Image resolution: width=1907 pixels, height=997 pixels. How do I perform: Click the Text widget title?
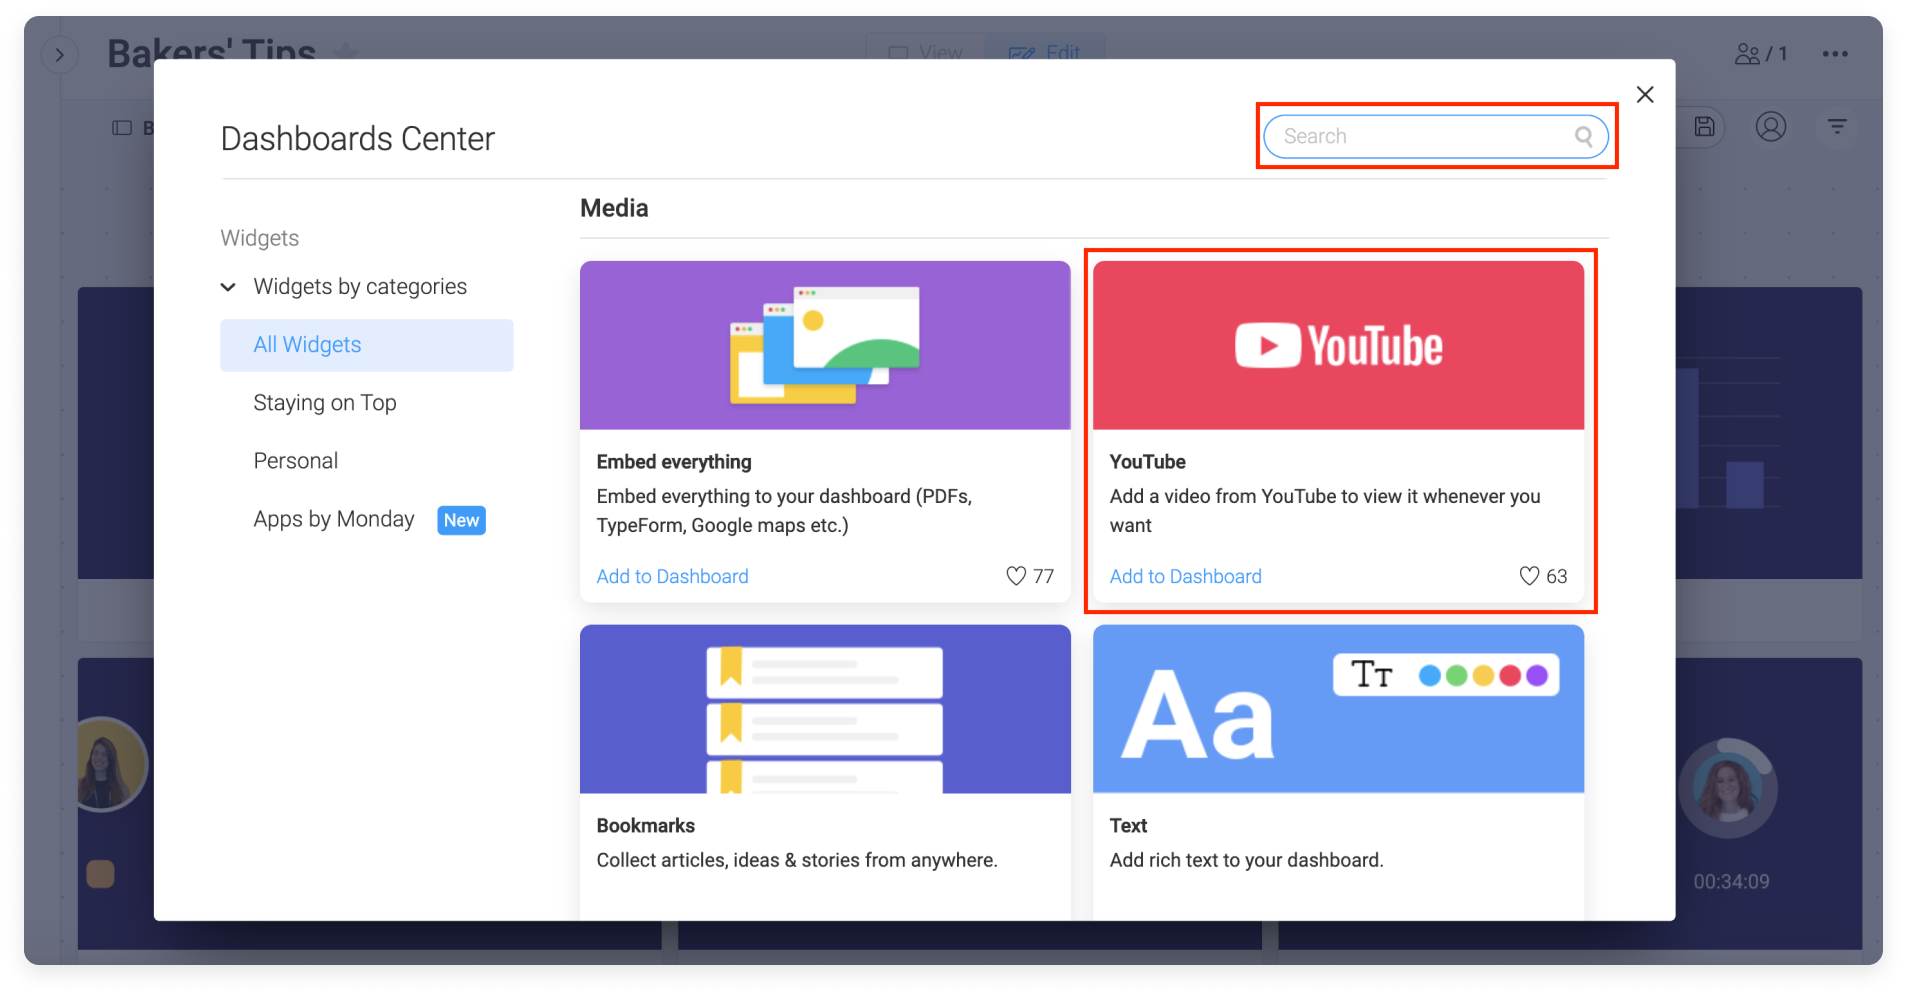(1128, 826)
